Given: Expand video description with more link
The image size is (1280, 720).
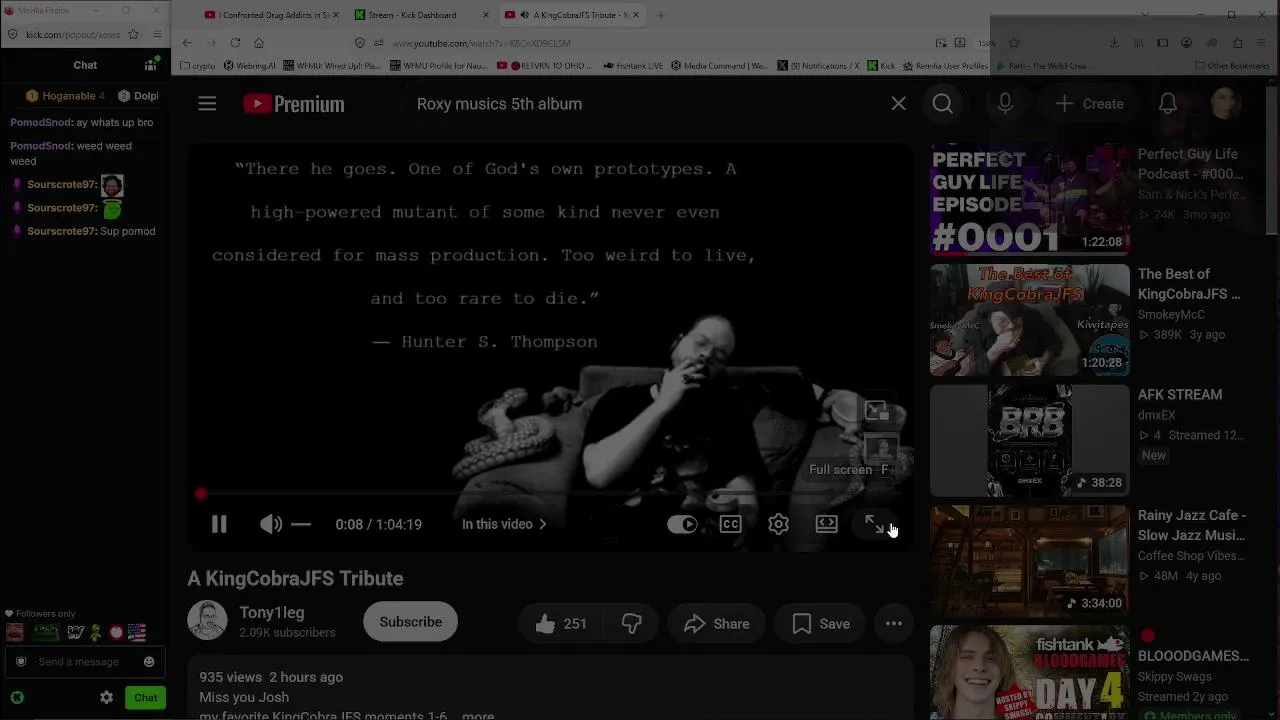Looking at the screenshot, I should coord(478,716).
